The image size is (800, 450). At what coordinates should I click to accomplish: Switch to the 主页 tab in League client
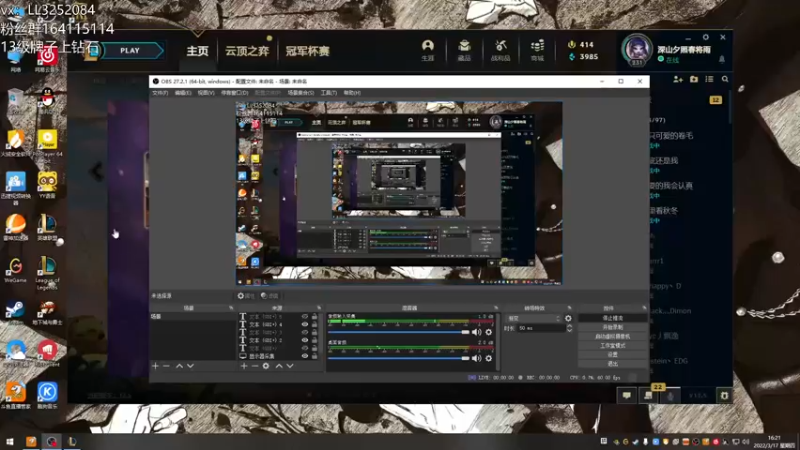pyautogui.click(x=197, y=51)
